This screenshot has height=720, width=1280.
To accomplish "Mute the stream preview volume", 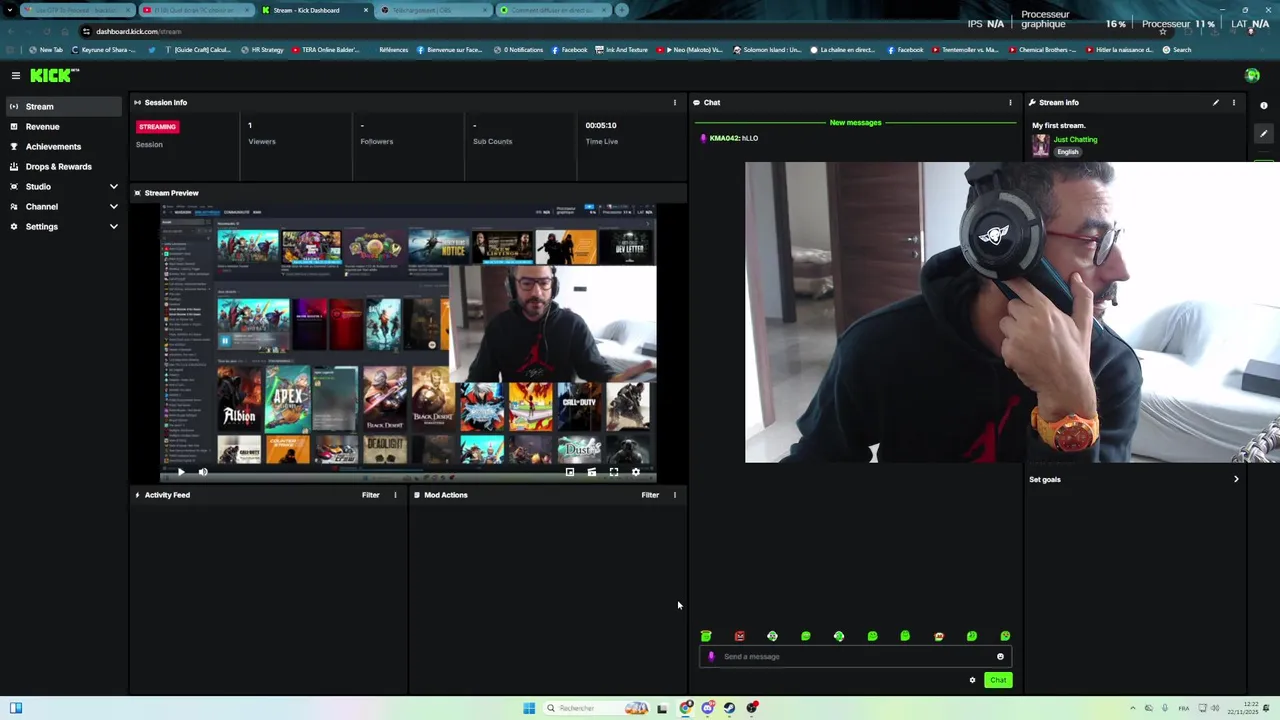I will (x=203, y=472).
